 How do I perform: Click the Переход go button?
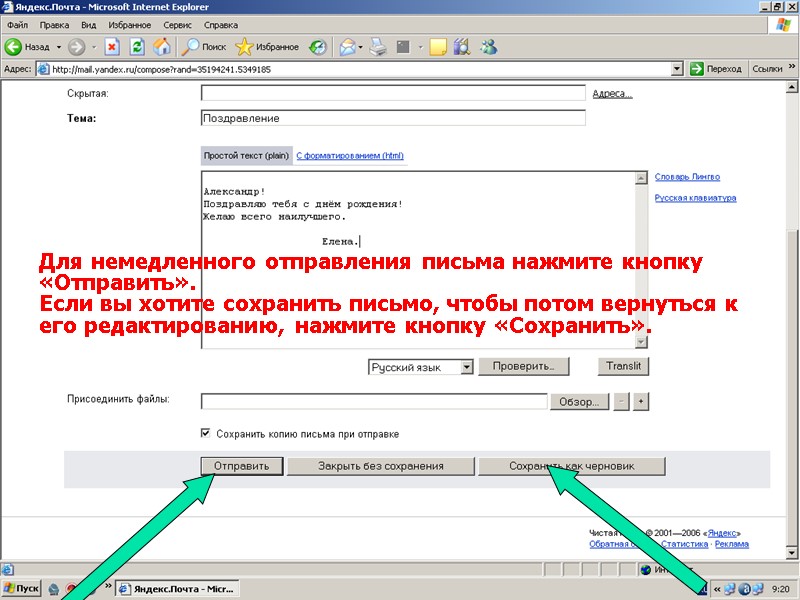pyautogui.click(x=716, y=69)
